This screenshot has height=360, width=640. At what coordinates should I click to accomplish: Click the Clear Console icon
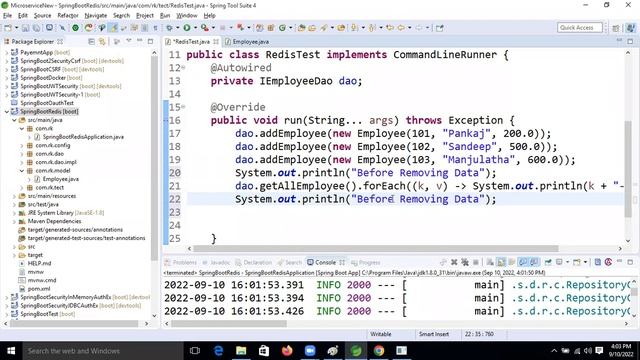(x=490, y=262)
